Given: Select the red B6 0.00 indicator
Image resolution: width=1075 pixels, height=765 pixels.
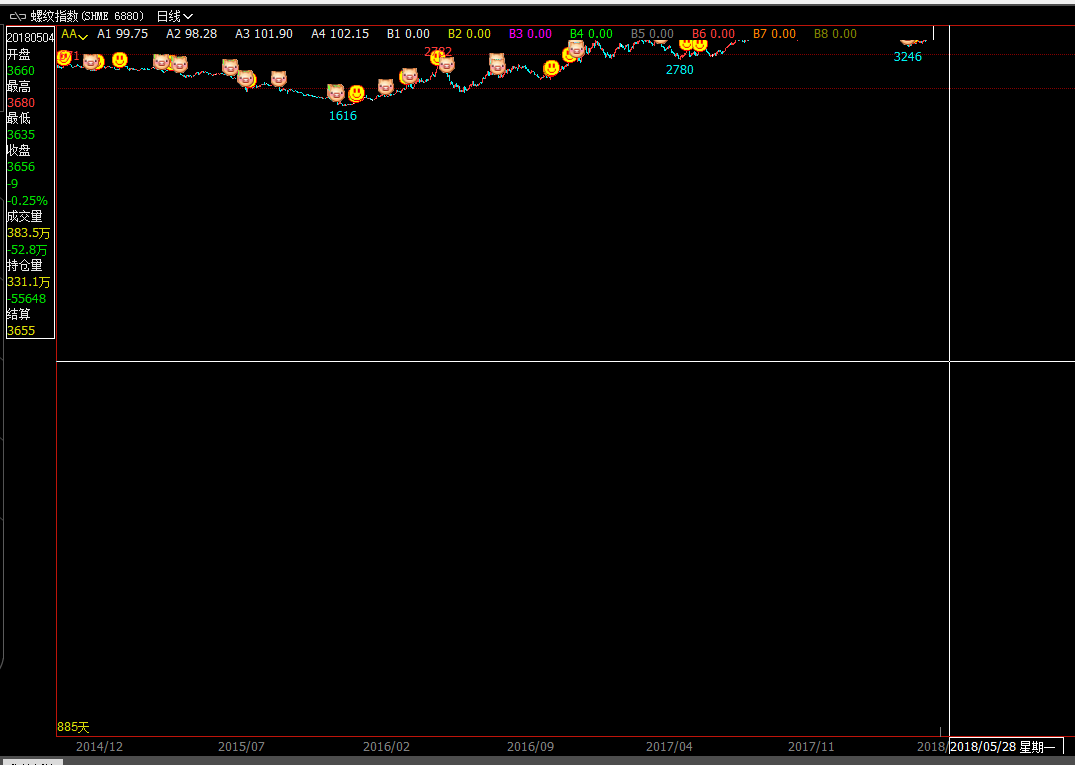Looking at the screenshot, I should (x=713, y=34).
